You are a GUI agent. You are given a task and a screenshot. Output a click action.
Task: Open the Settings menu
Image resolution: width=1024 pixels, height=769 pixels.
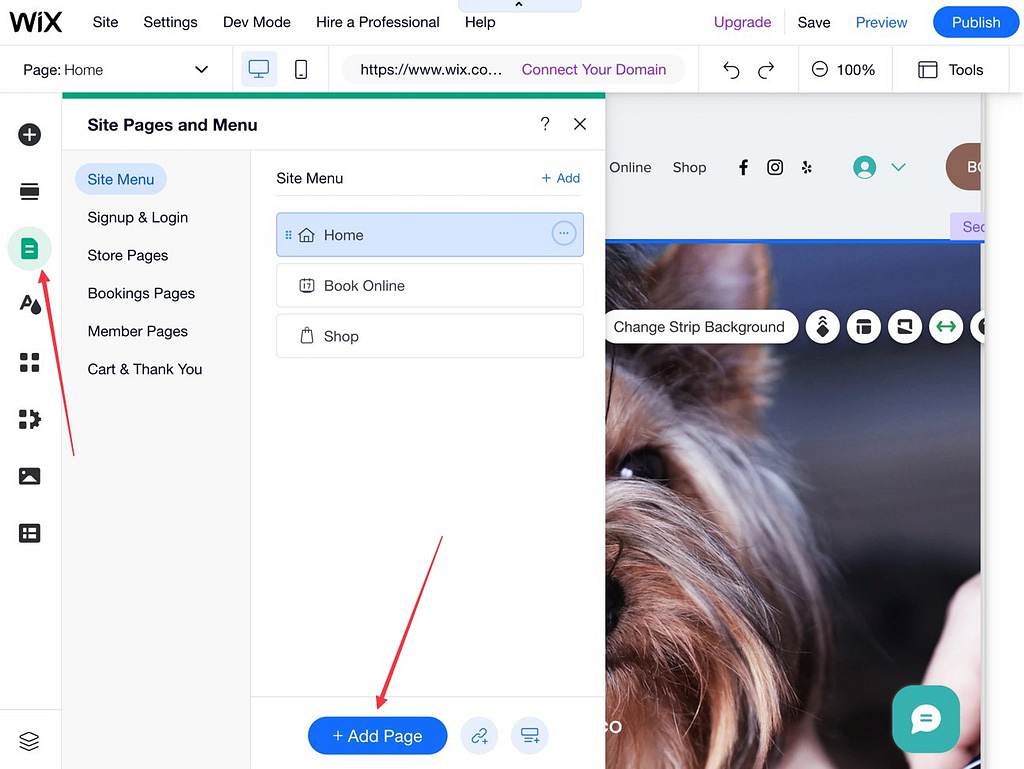point(170,22)
